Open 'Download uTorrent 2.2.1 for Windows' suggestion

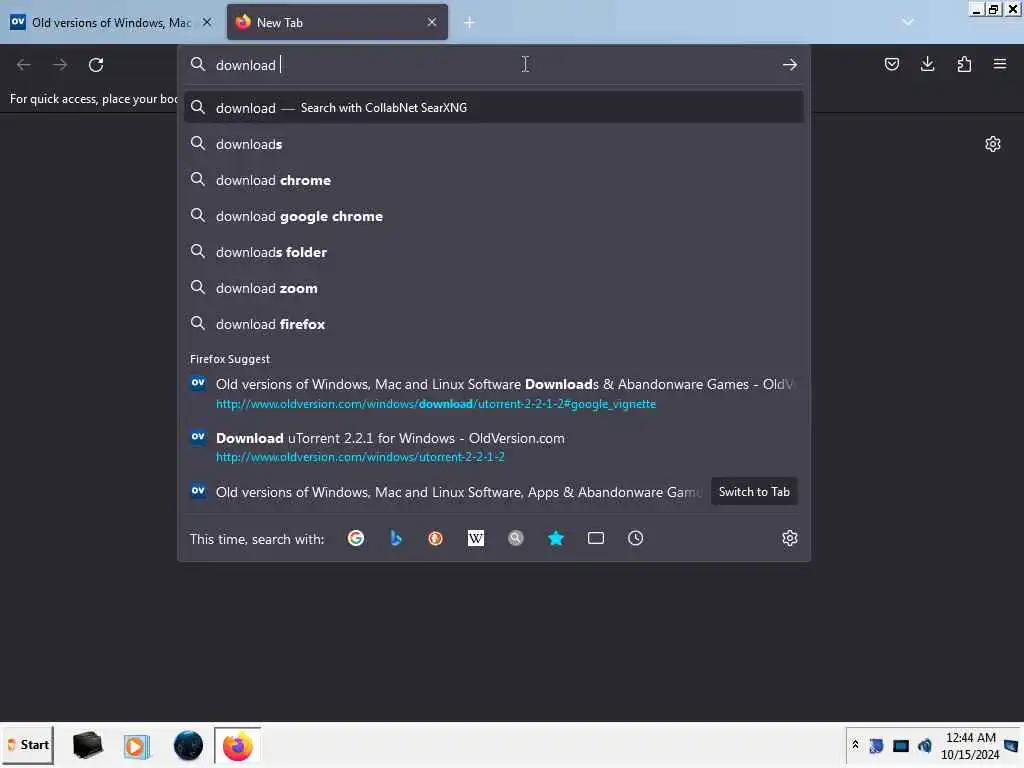point(494,447)
